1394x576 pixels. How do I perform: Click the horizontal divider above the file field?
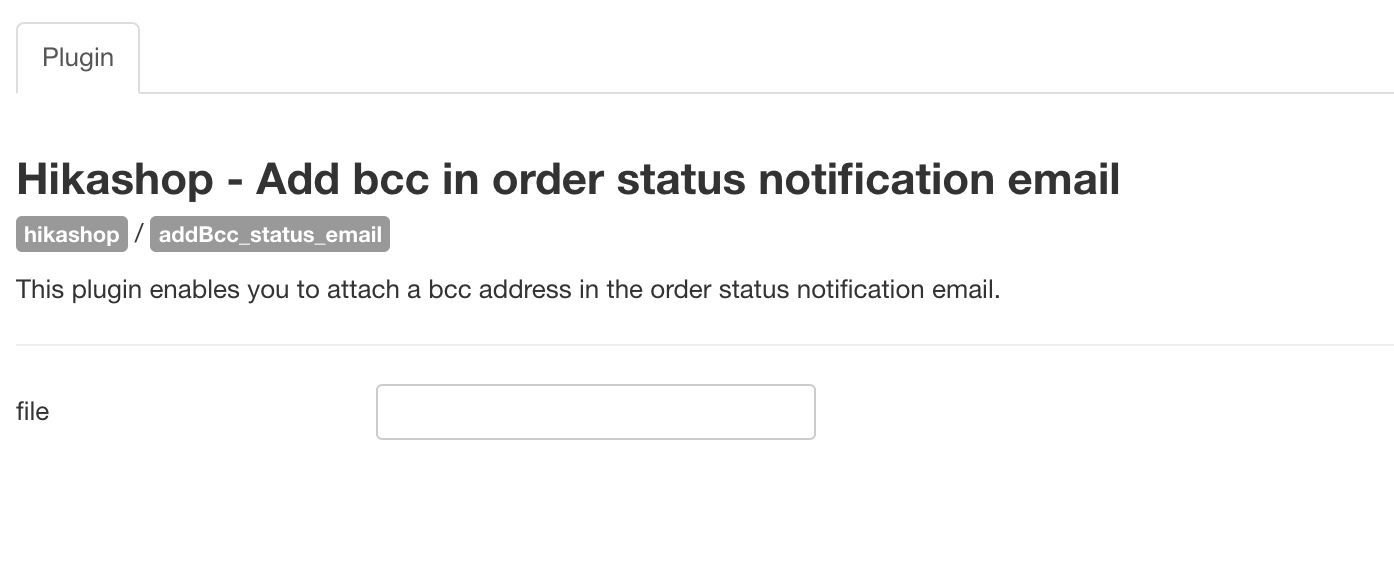tap(700, 345)
